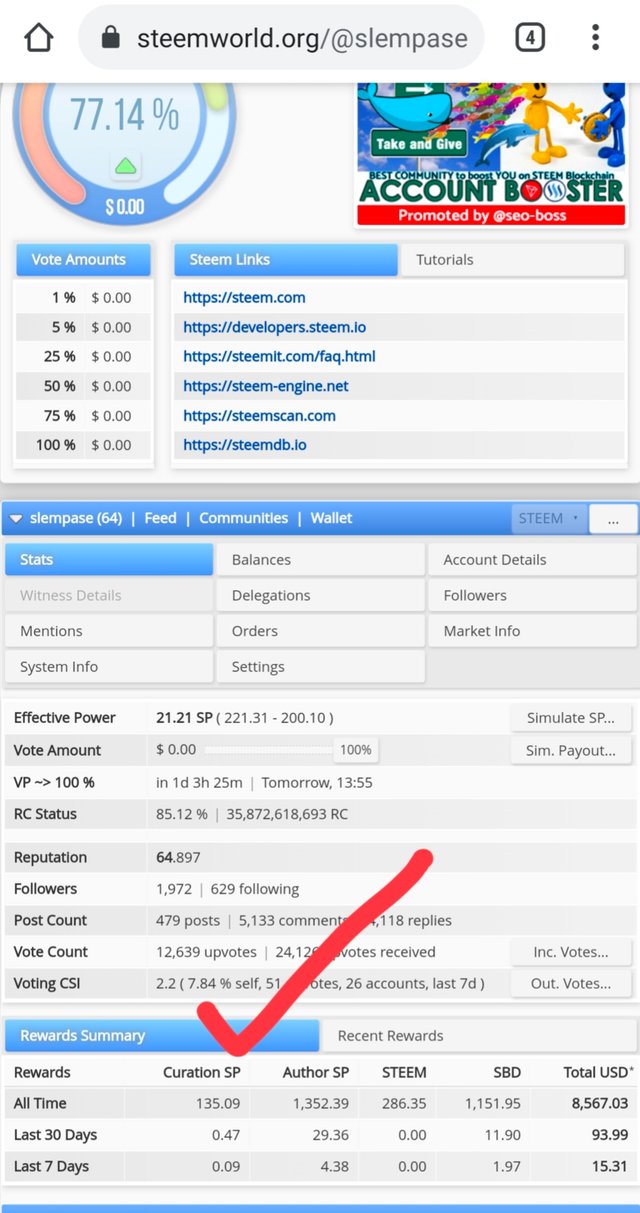
Task: Click the Followers count 1,972
Action: [173, 889]
